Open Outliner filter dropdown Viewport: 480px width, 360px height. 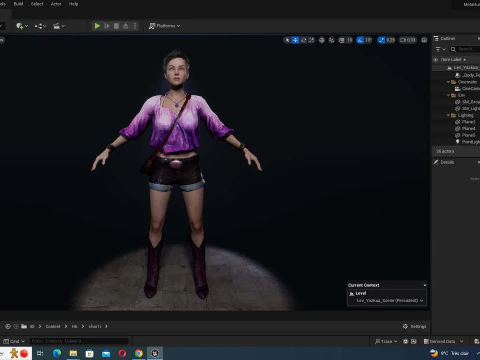click(440, 49)
